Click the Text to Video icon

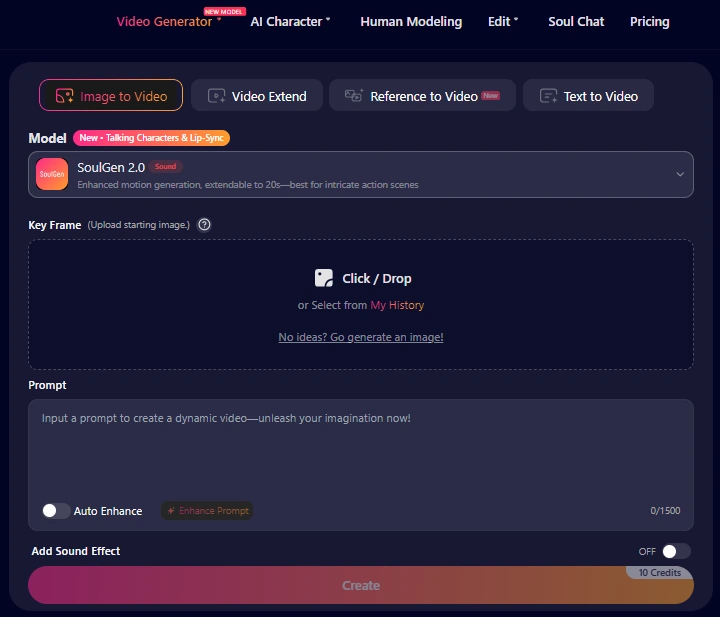(x=548, y=96)
